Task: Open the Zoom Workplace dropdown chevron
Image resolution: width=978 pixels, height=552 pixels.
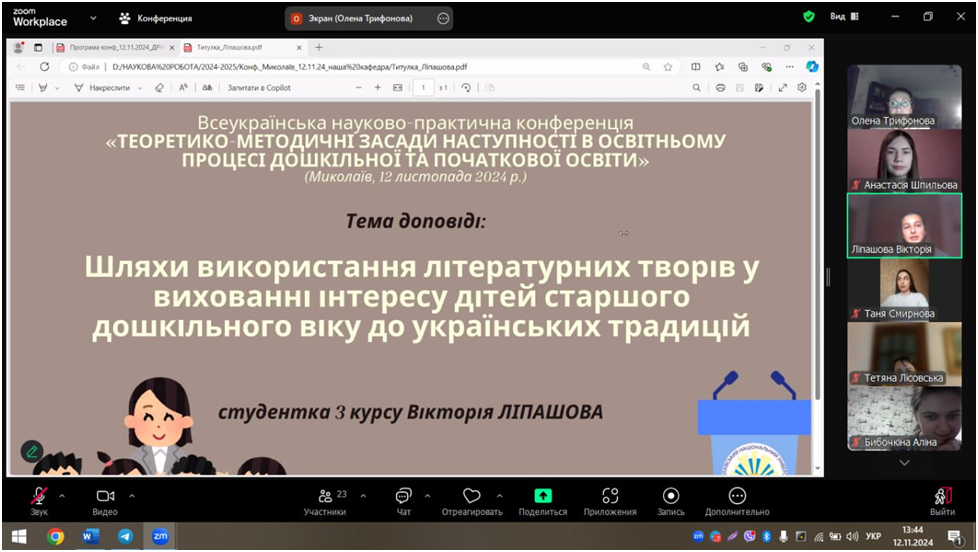Action: coord(94,18)
